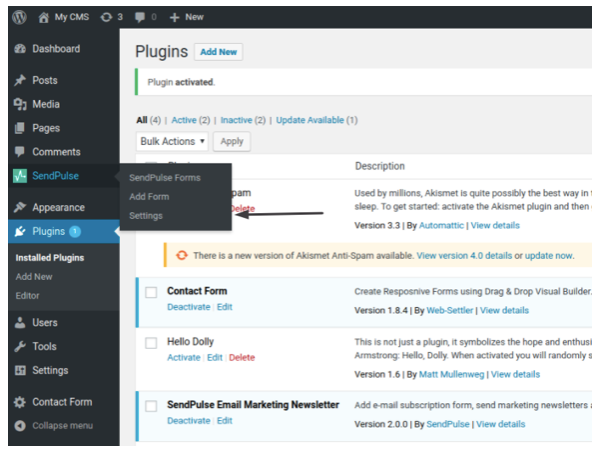
Task: Click the home icon beside My CMS
Action: point(44,17)
